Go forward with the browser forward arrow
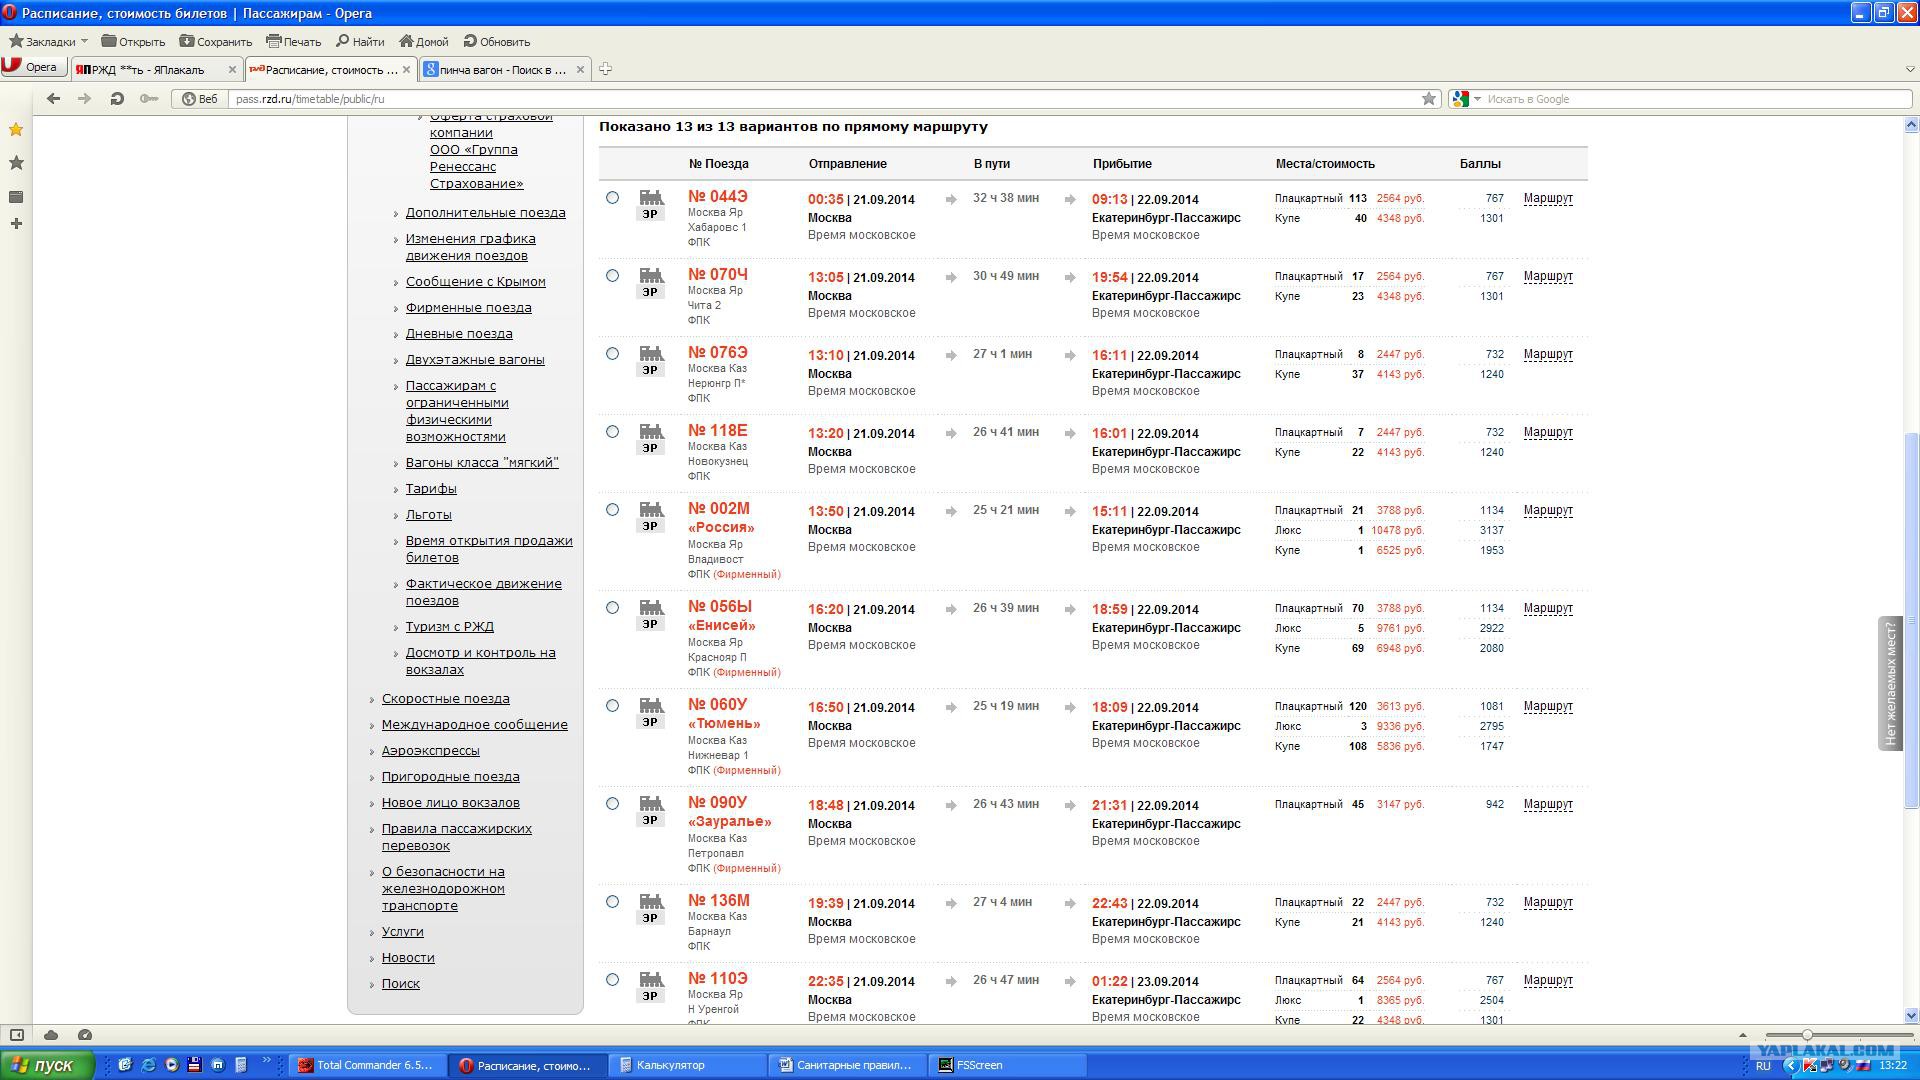This screenshot has height=1080, width=1920. click(x=85, y=98)
